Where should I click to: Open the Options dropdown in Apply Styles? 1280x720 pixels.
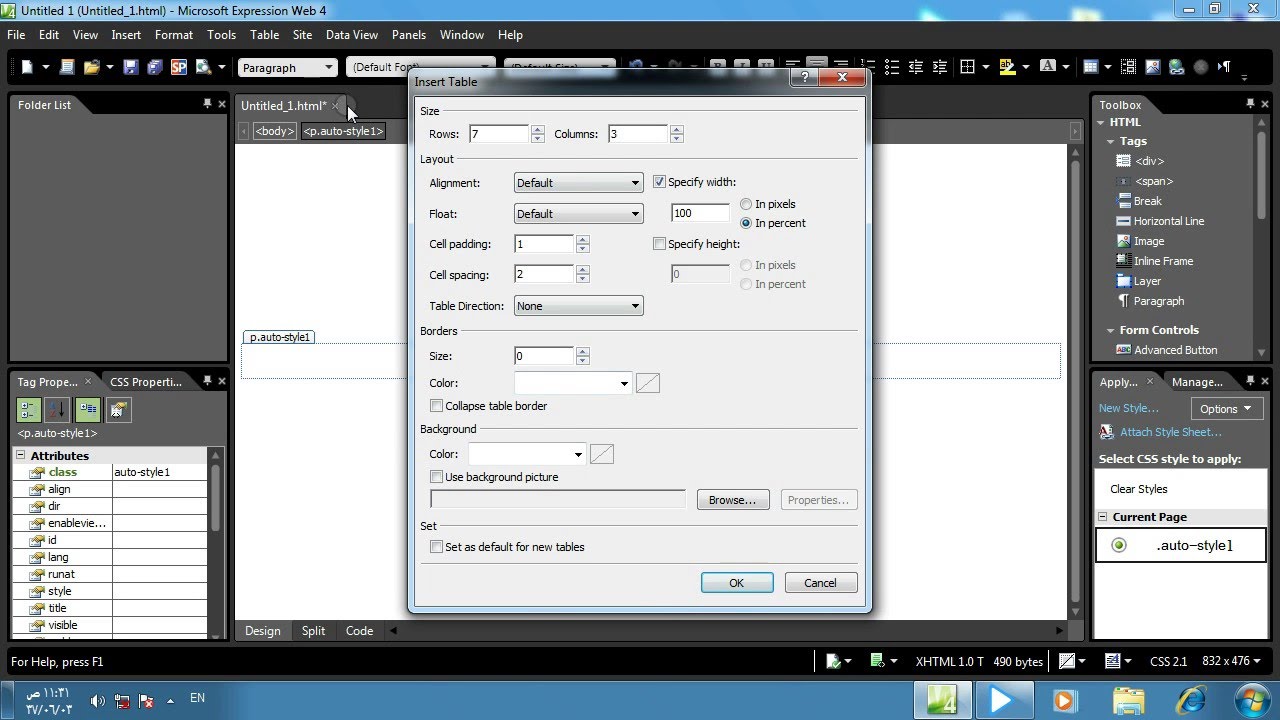(x=1226, y=408)
